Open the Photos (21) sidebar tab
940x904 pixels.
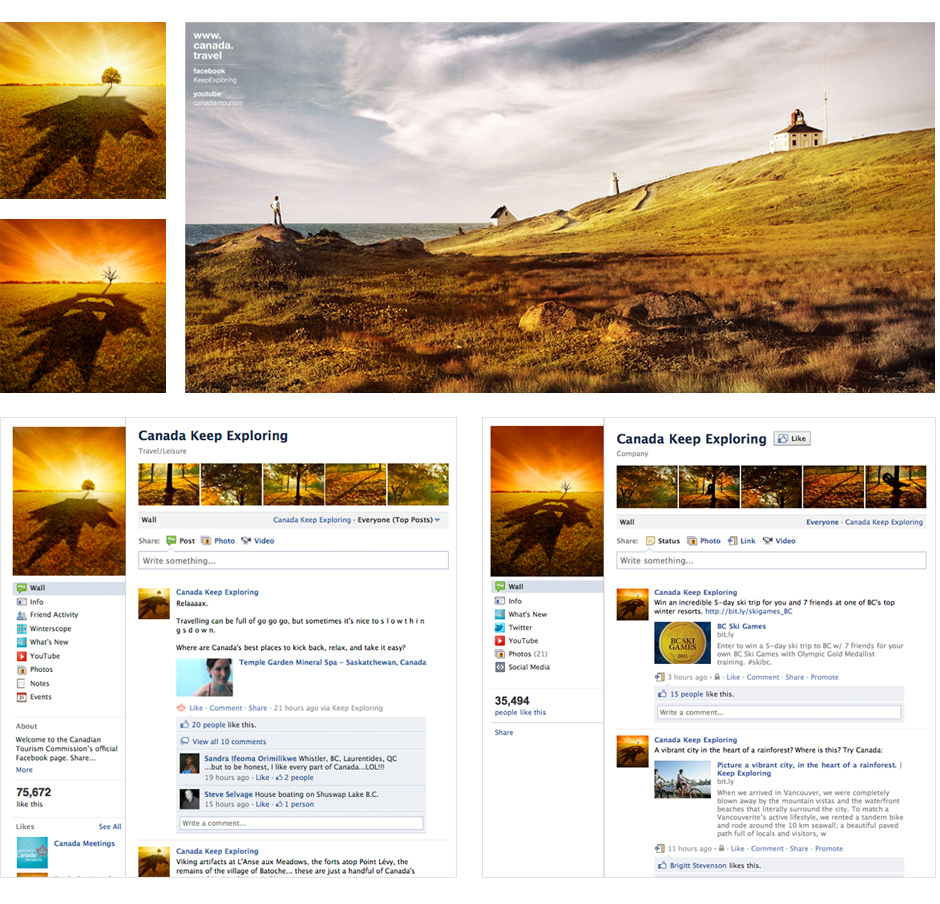(x=528, y=654)
